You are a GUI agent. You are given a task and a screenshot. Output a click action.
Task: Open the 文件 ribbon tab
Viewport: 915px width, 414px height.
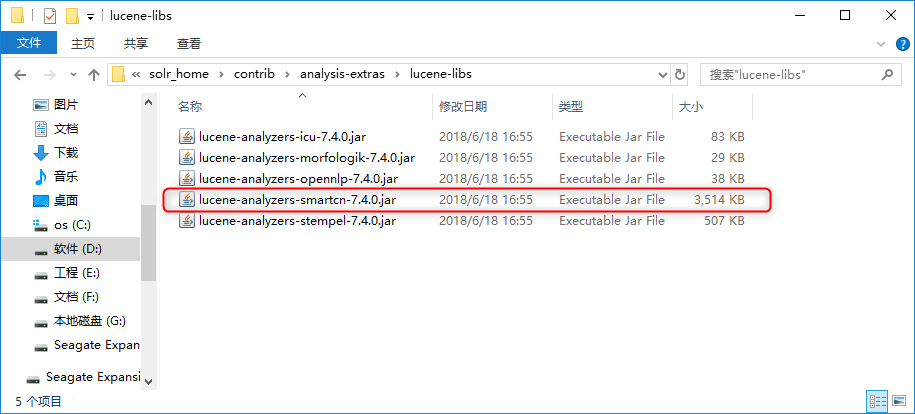click(x=29, y=43)
